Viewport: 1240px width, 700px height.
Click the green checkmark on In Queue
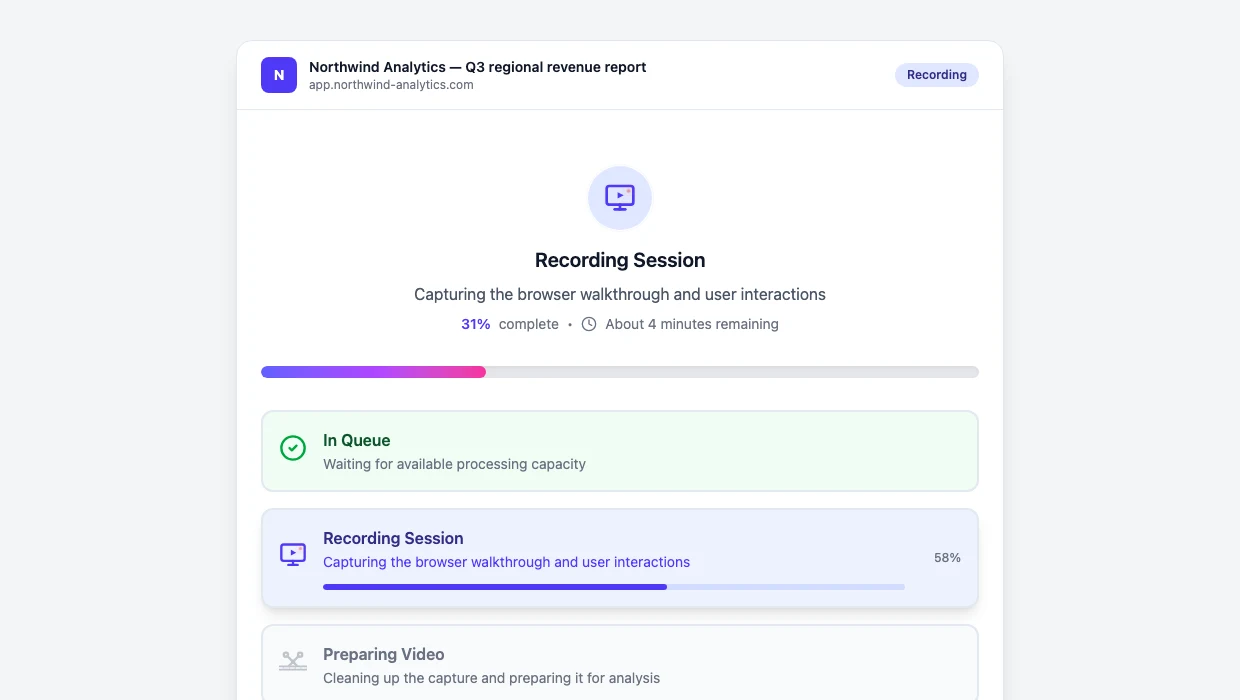[x=293, y=448]
